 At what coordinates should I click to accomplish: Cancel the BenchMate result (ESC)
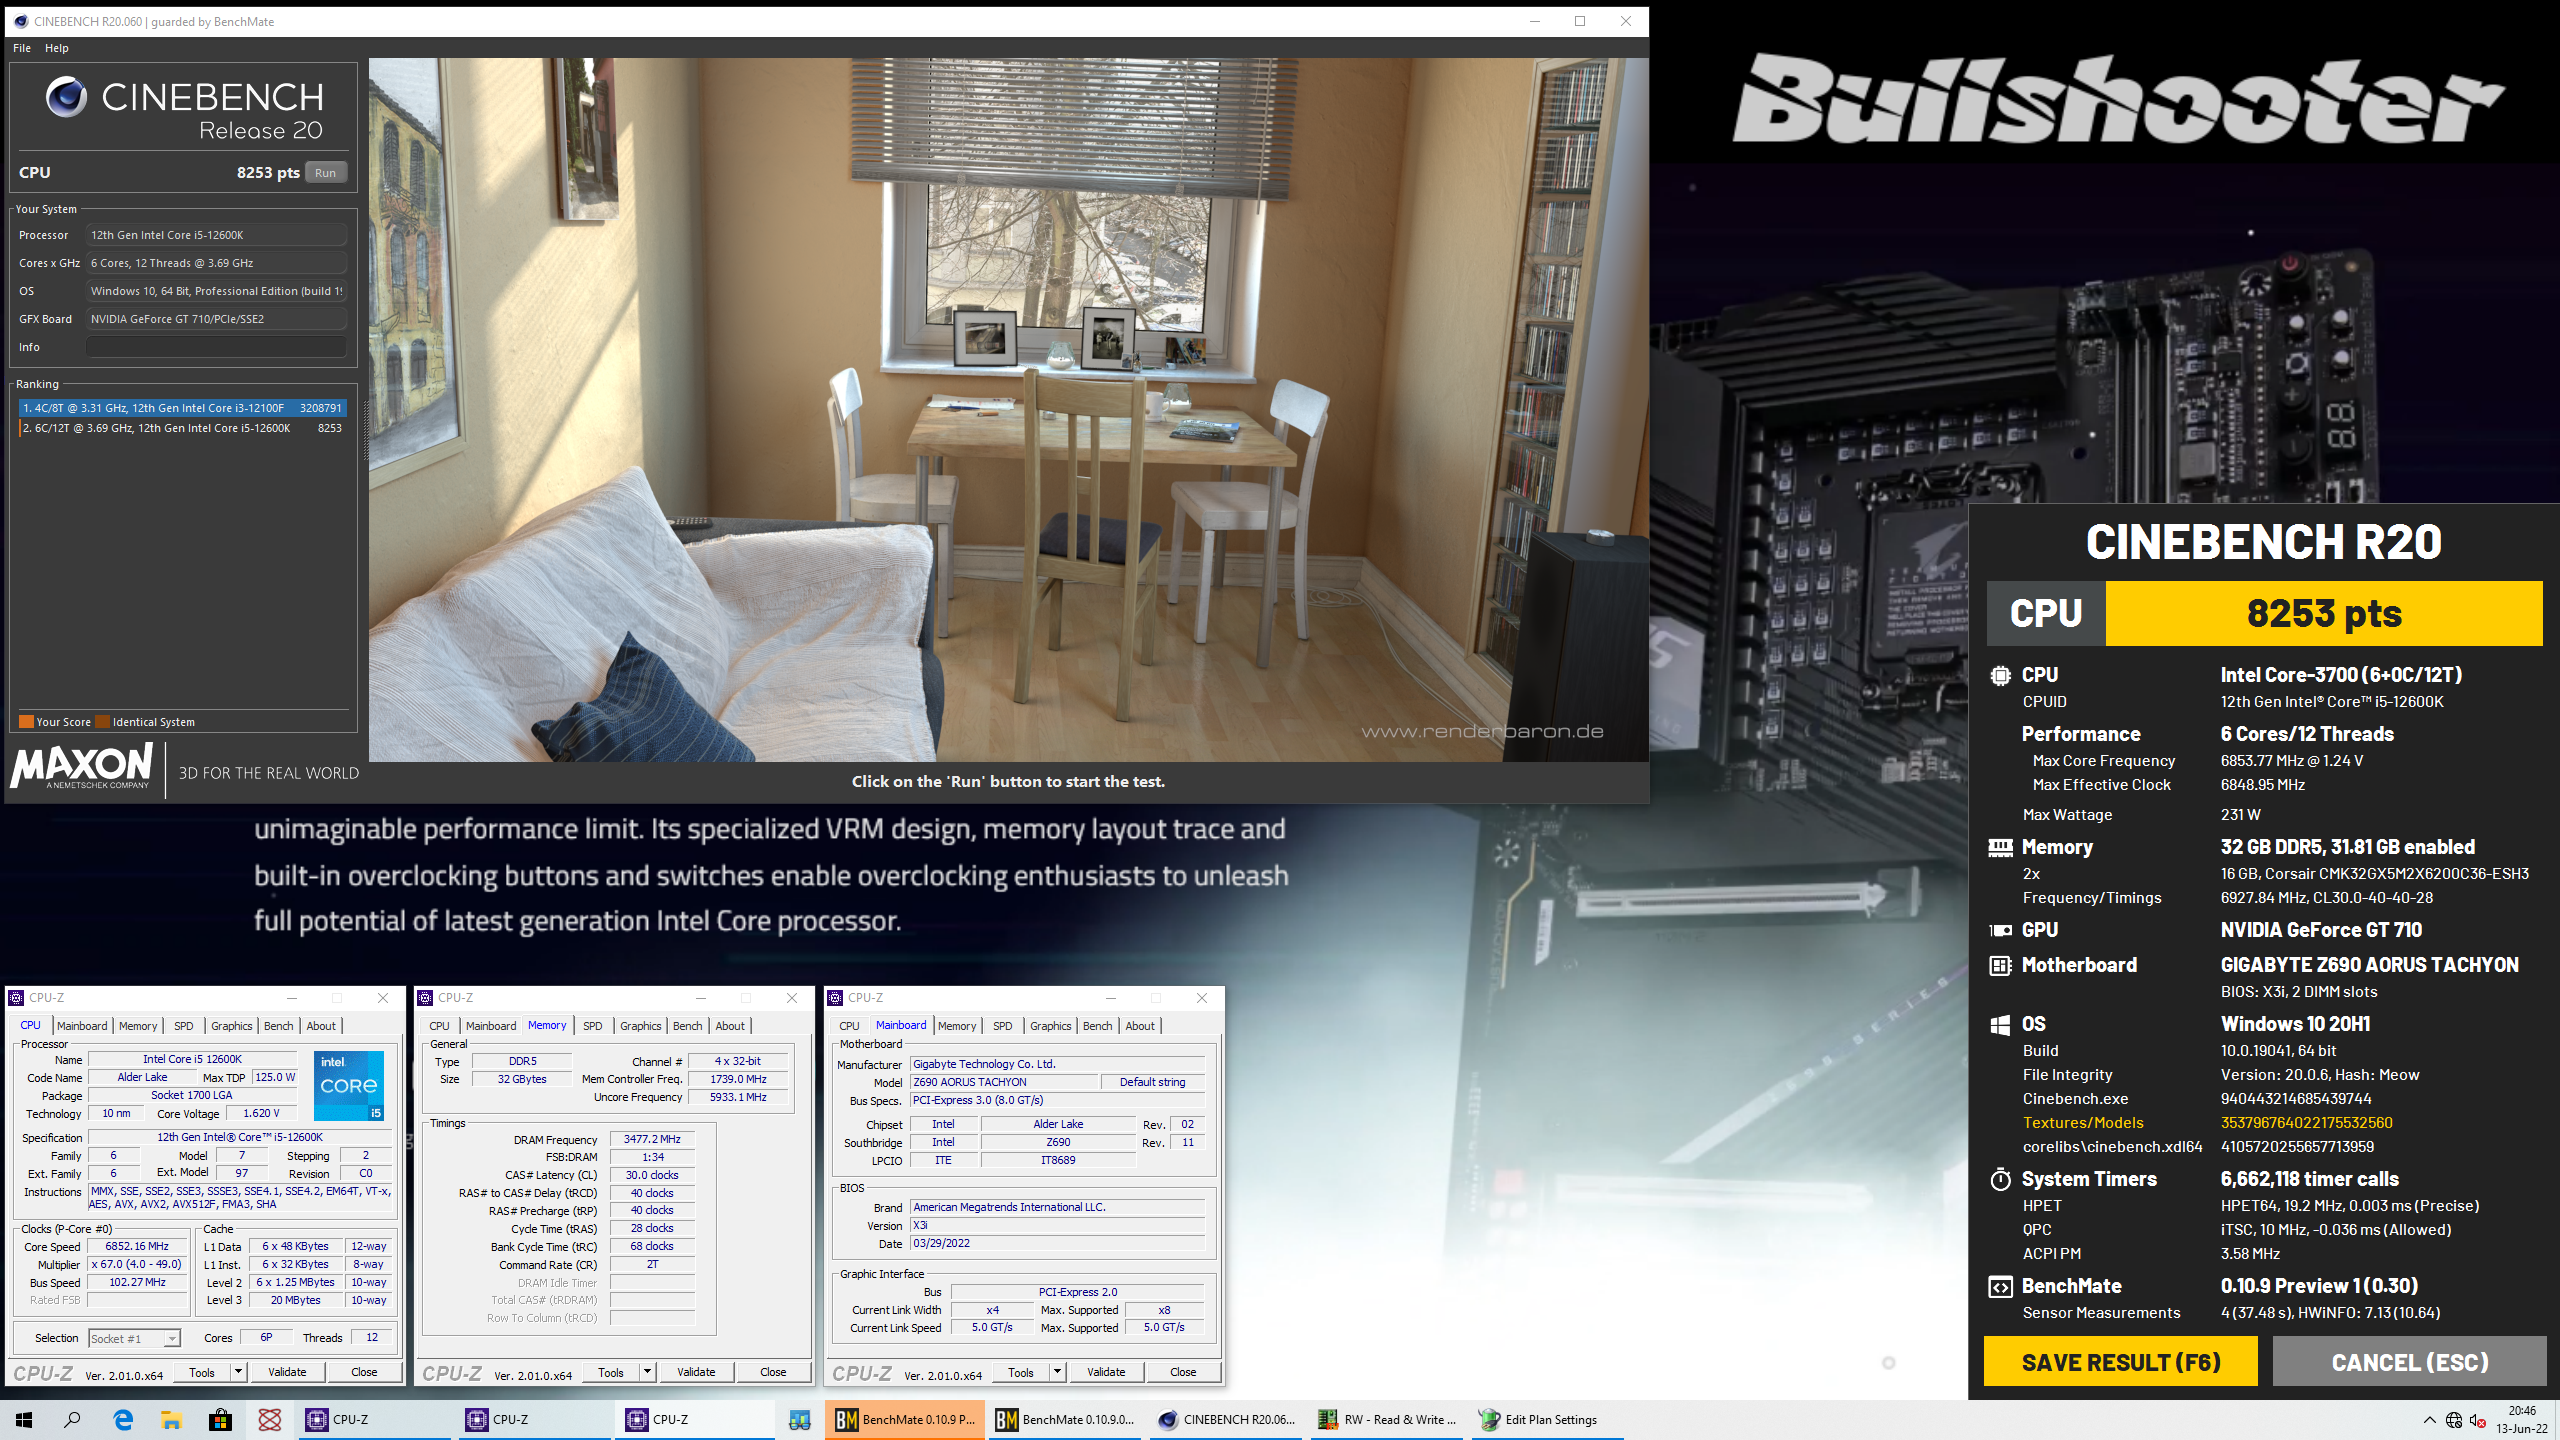click(2409, 1362)
